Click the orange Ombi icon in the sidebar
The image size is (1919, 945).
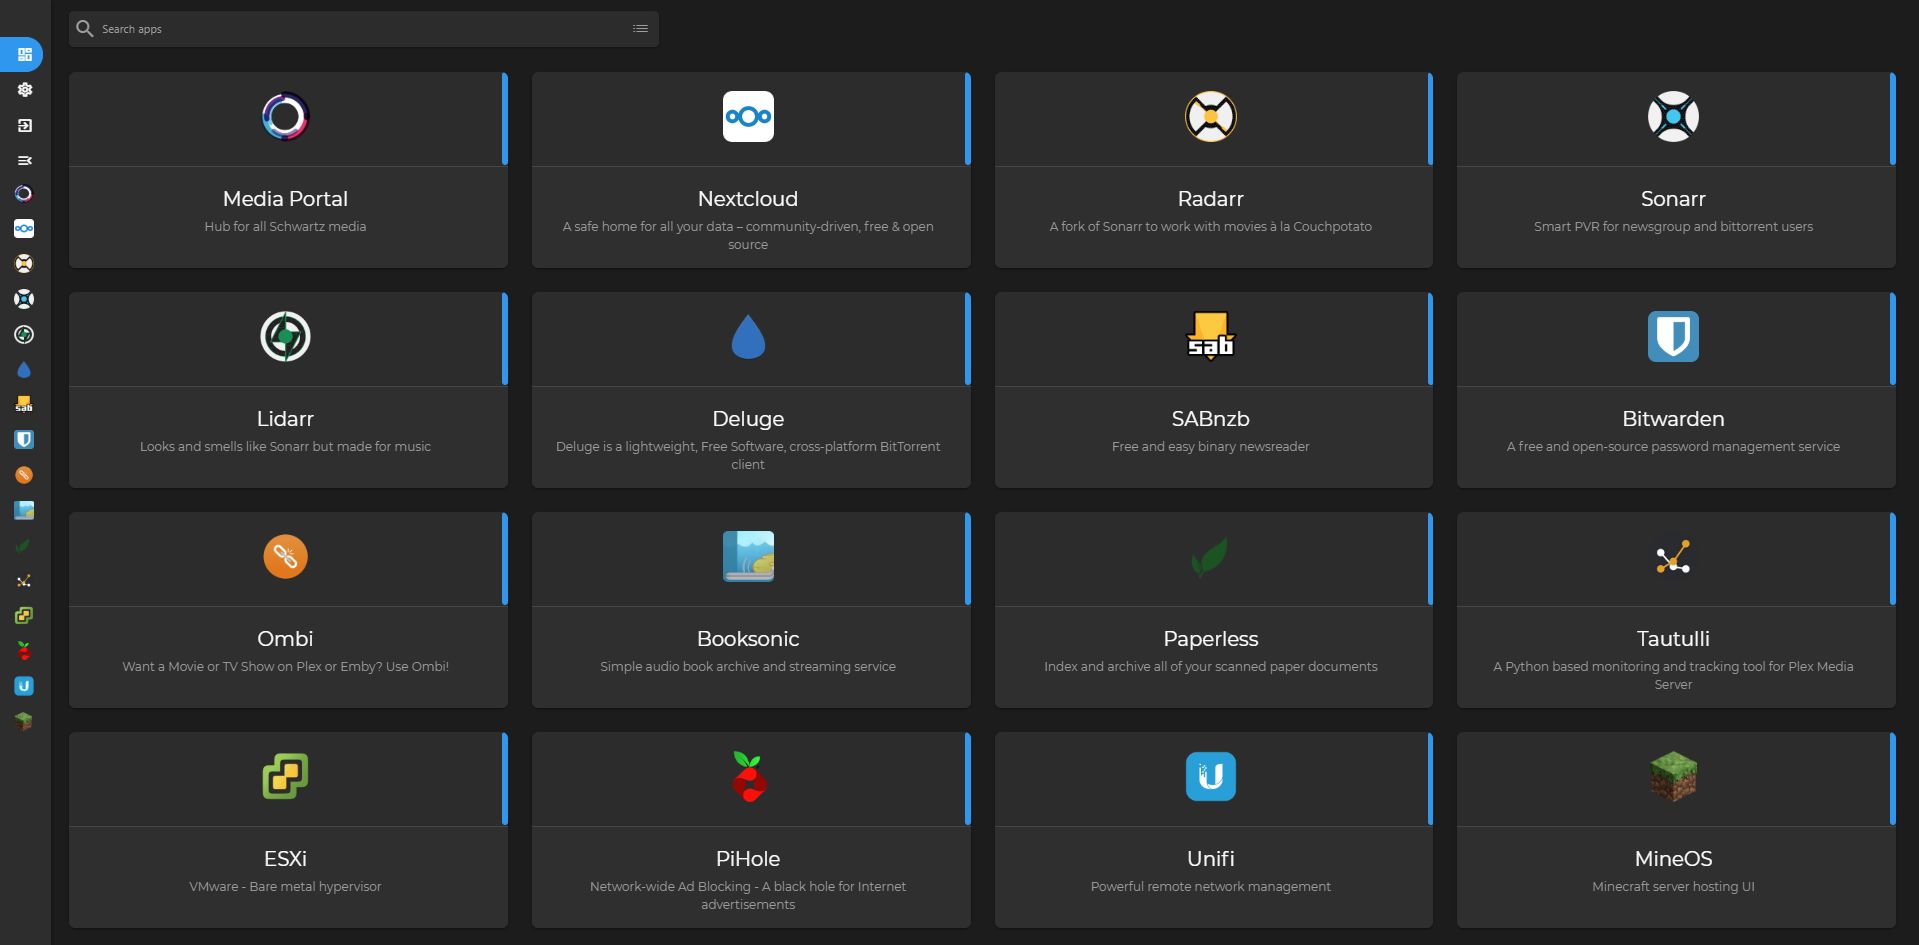pos(24,474)
